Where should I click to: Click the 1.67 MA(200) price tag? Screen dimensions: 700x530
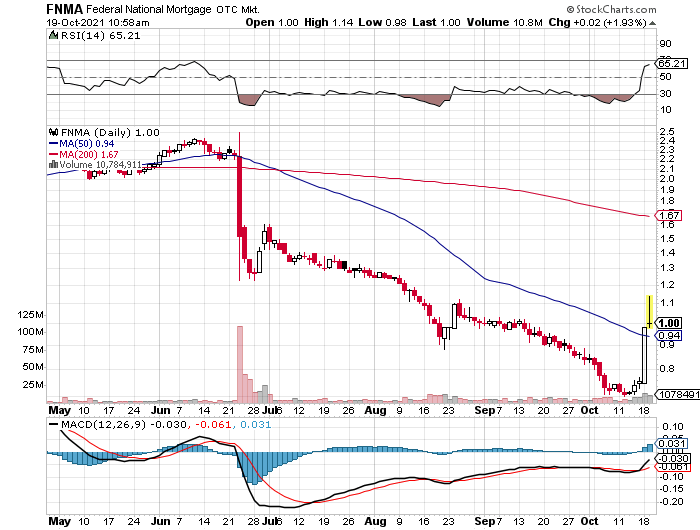[669, 216]
